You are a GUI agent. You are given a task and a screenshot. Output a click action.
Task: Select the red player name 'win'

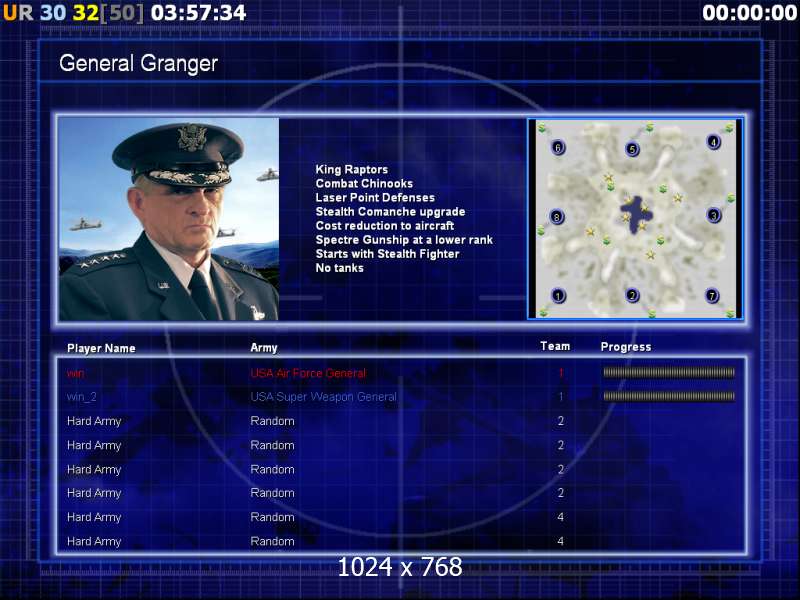click(76, 373)
